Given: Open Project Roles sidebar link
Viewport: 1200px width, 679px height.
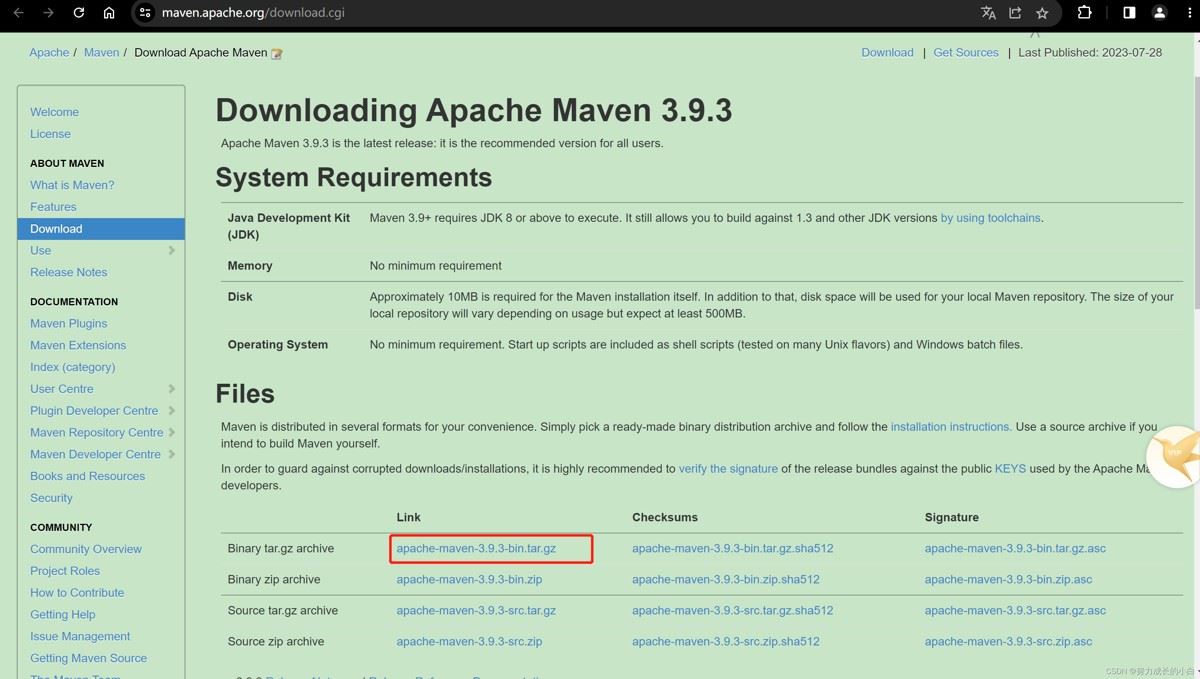Looking at the screenshot, I should point(65,571).
